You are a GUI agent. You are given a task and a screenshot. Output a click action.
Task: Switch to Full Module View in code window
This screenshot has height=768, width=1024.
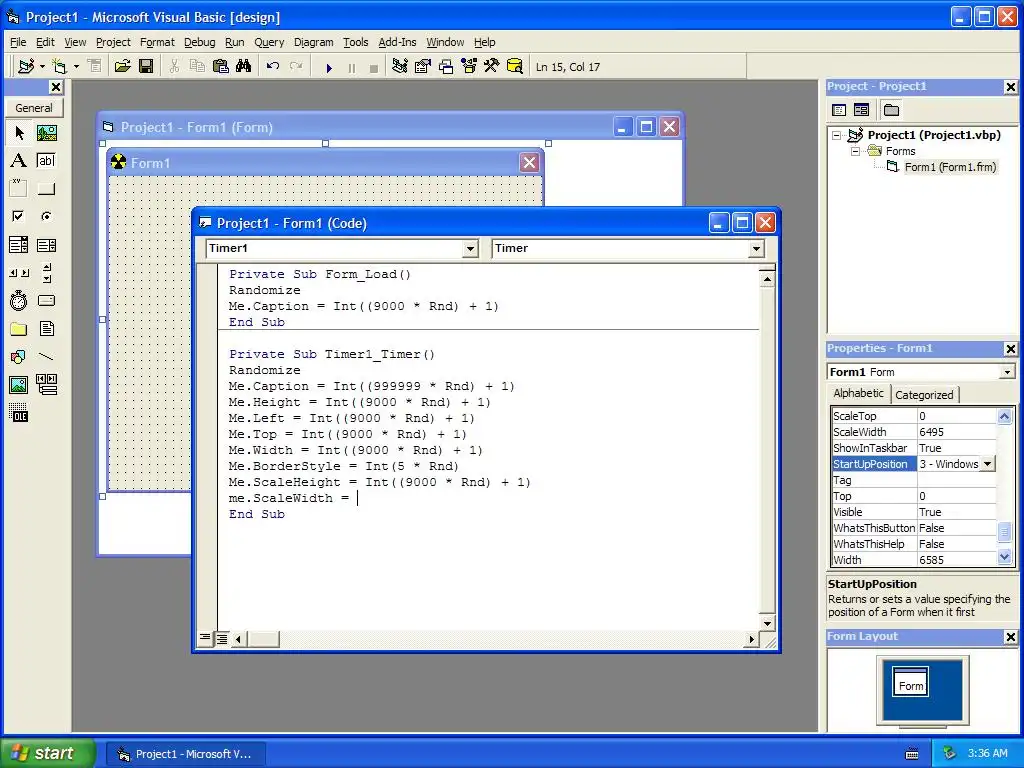click(222, 639)
